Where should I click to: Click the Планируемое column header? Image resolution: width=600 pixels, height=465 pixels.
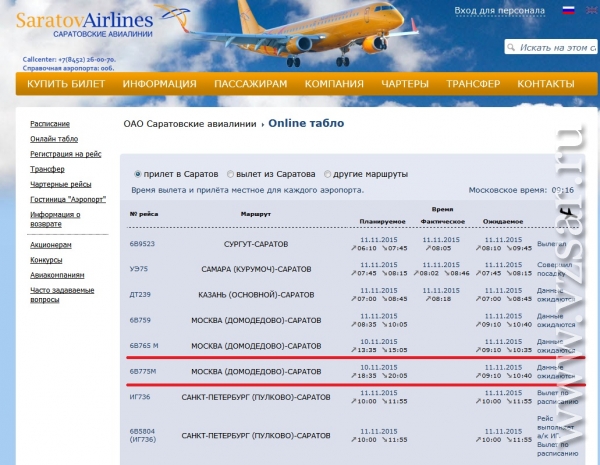click(x=382, y=222)
